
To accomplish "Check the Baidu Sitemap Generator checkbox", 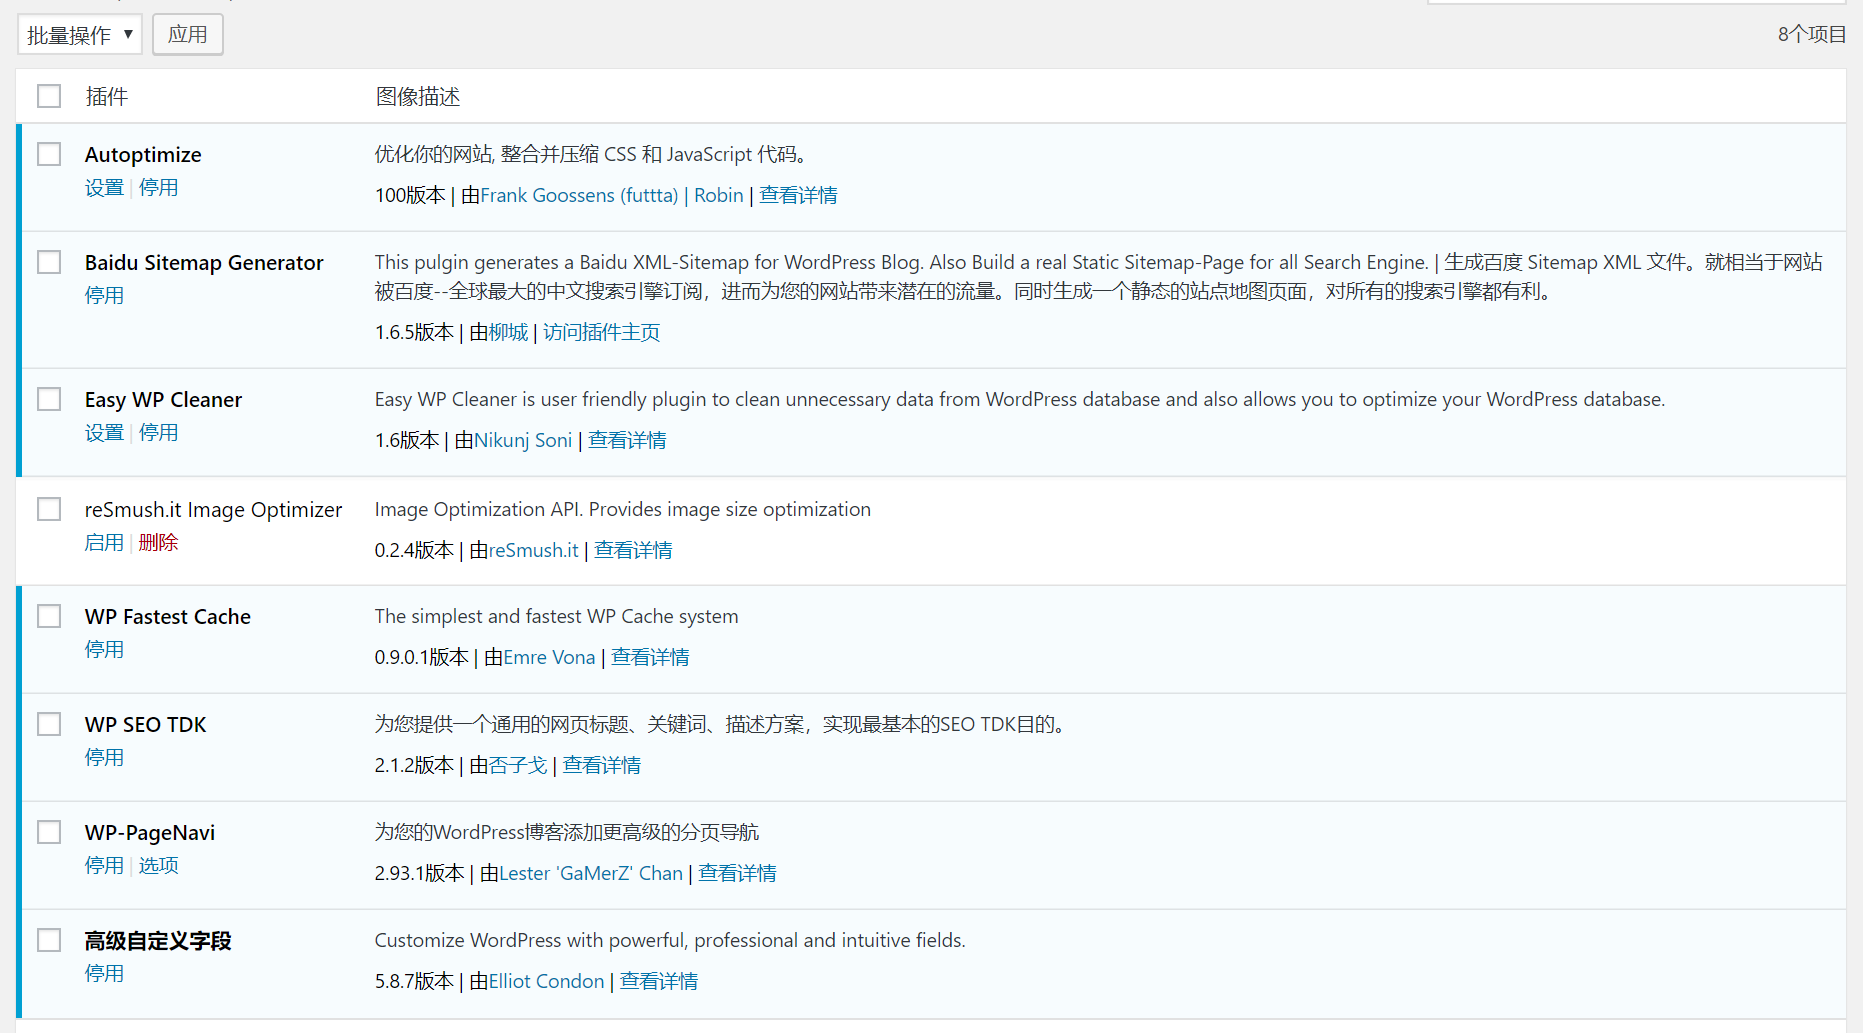I will coord(49,262).
